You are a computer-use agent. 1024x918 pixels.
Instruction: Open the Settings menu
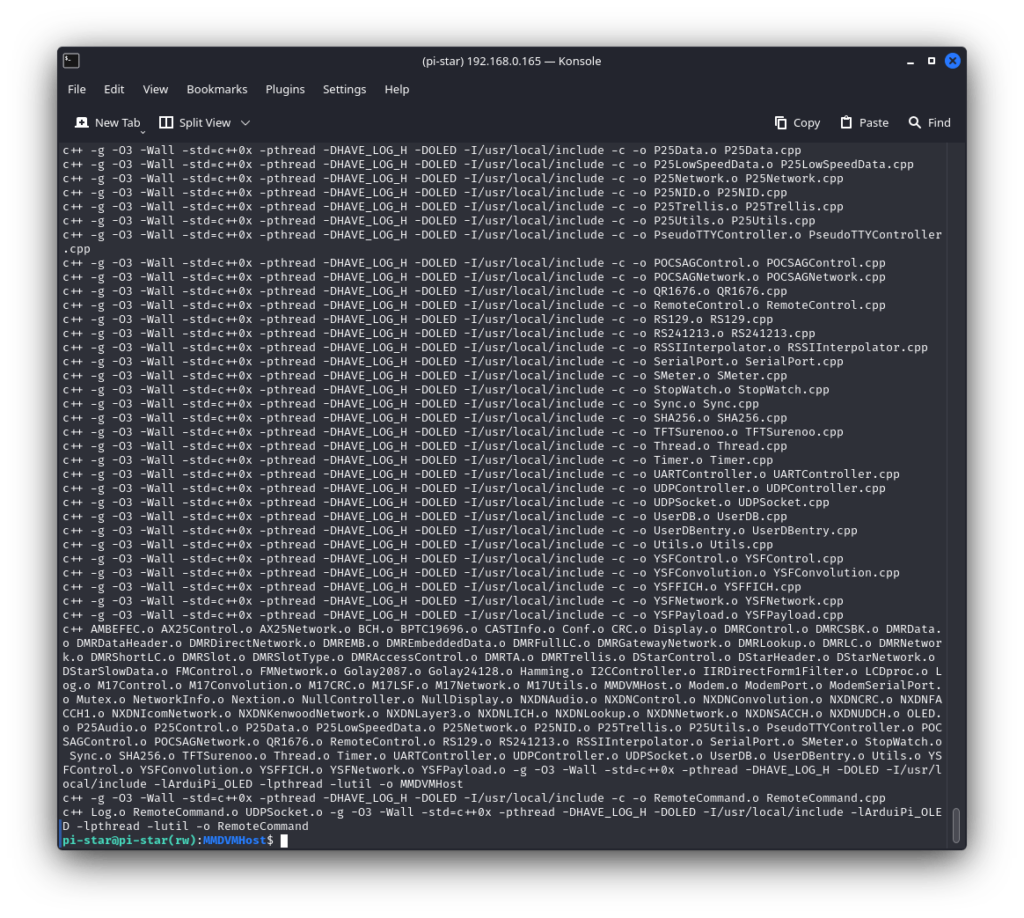[x=344, y=89]
